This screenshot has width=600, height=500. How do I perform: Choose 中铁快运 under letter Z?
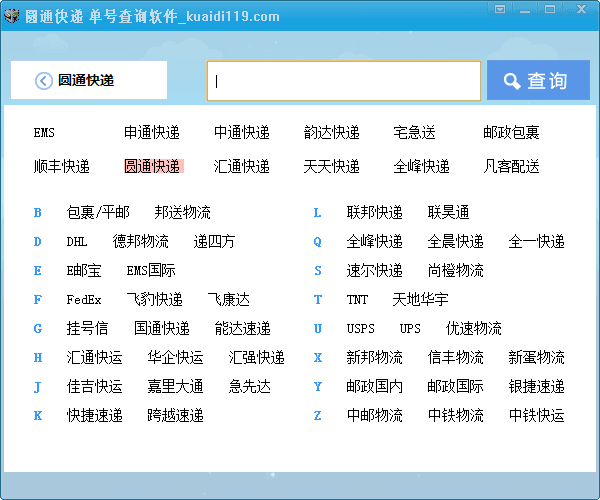pos(536,416)
